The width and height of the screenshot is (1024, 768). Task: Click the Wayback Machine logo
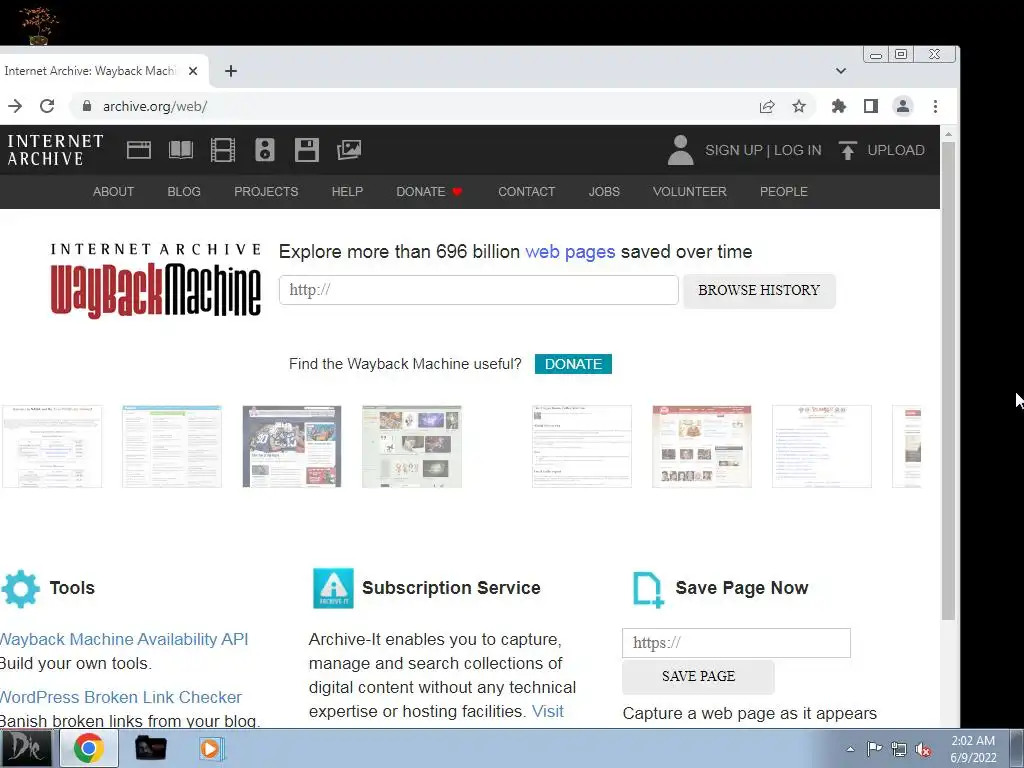[156, 281]
